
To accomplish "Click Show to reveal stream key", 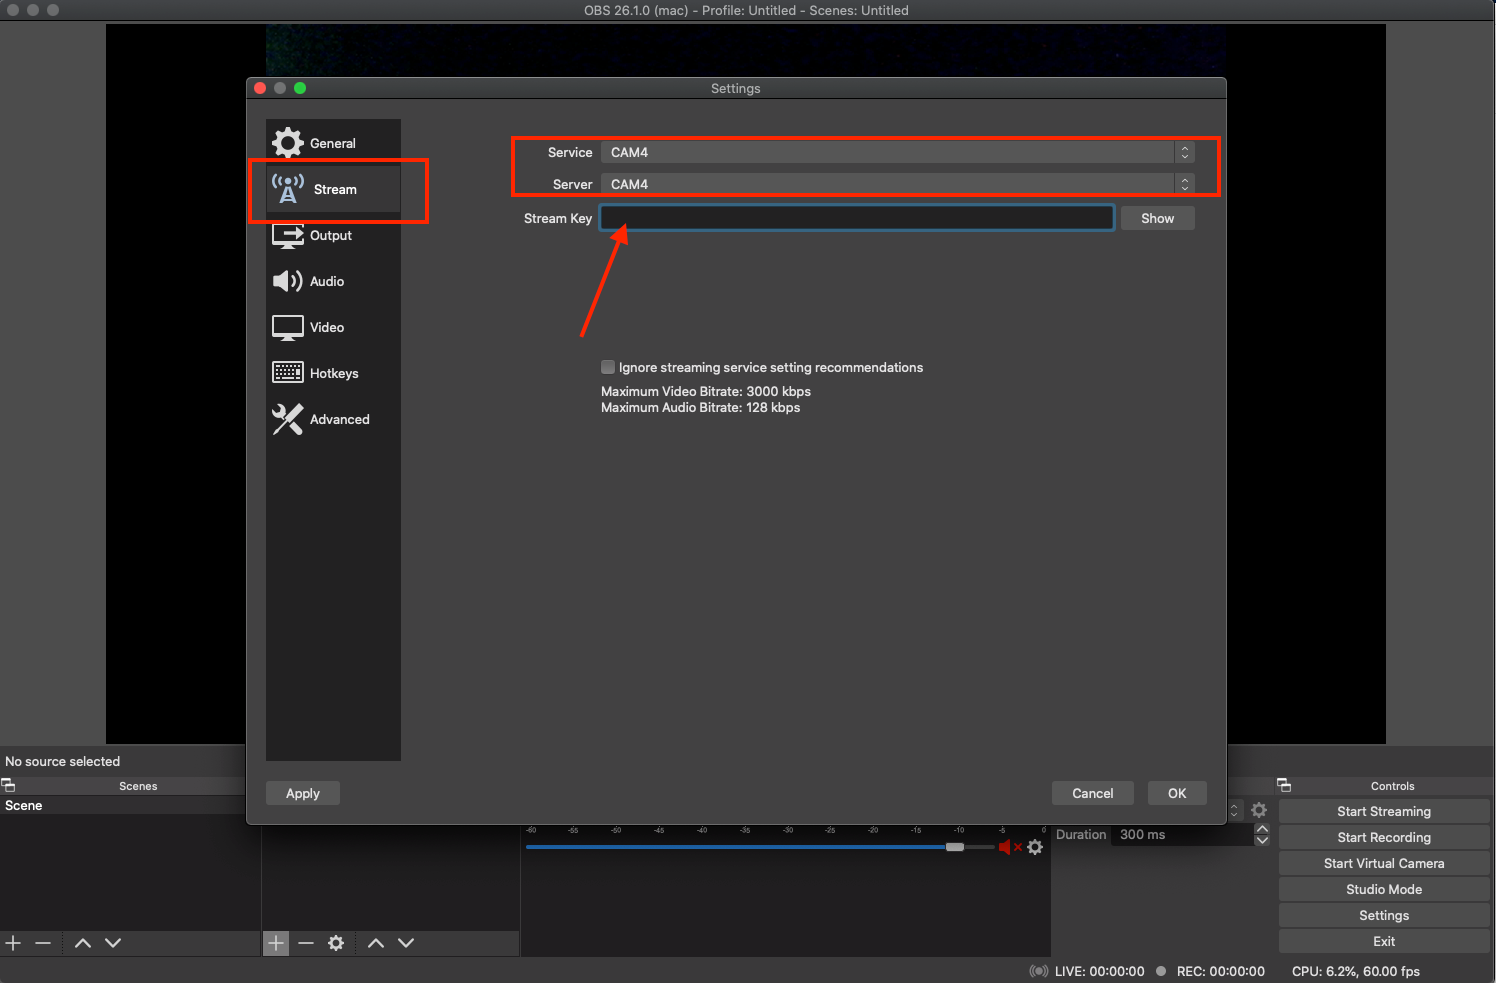I will [1157, 218].
